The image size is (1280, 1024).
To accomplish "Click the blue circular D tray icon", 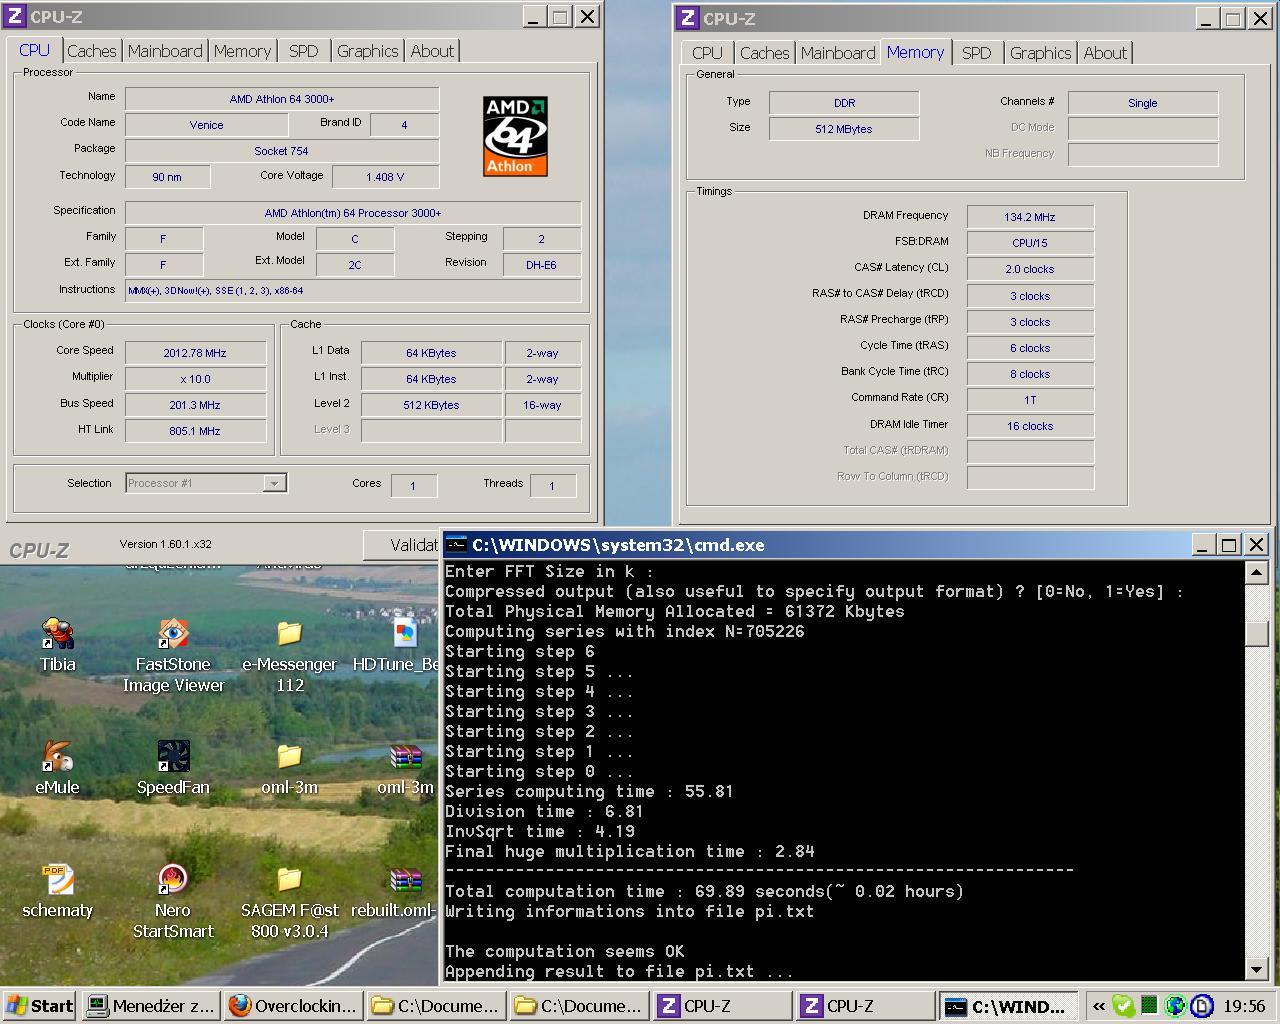I will click(1202, 1006).
